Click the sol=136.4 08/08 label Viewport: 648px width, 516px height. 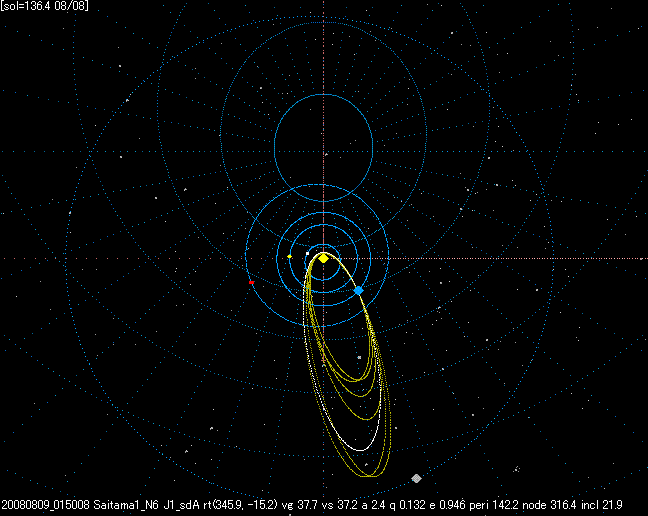coord(45,6)
